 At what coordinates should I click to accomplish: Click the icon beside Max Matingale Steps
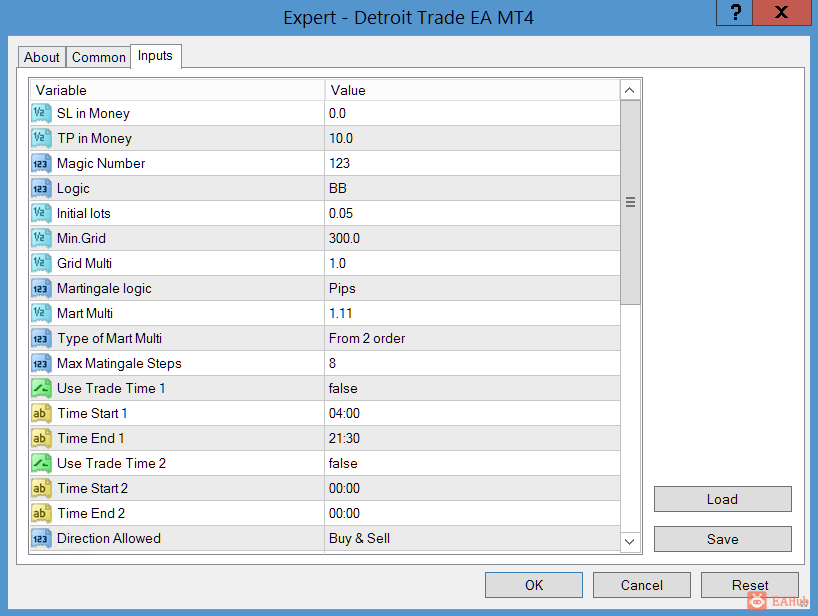point(41,364)
